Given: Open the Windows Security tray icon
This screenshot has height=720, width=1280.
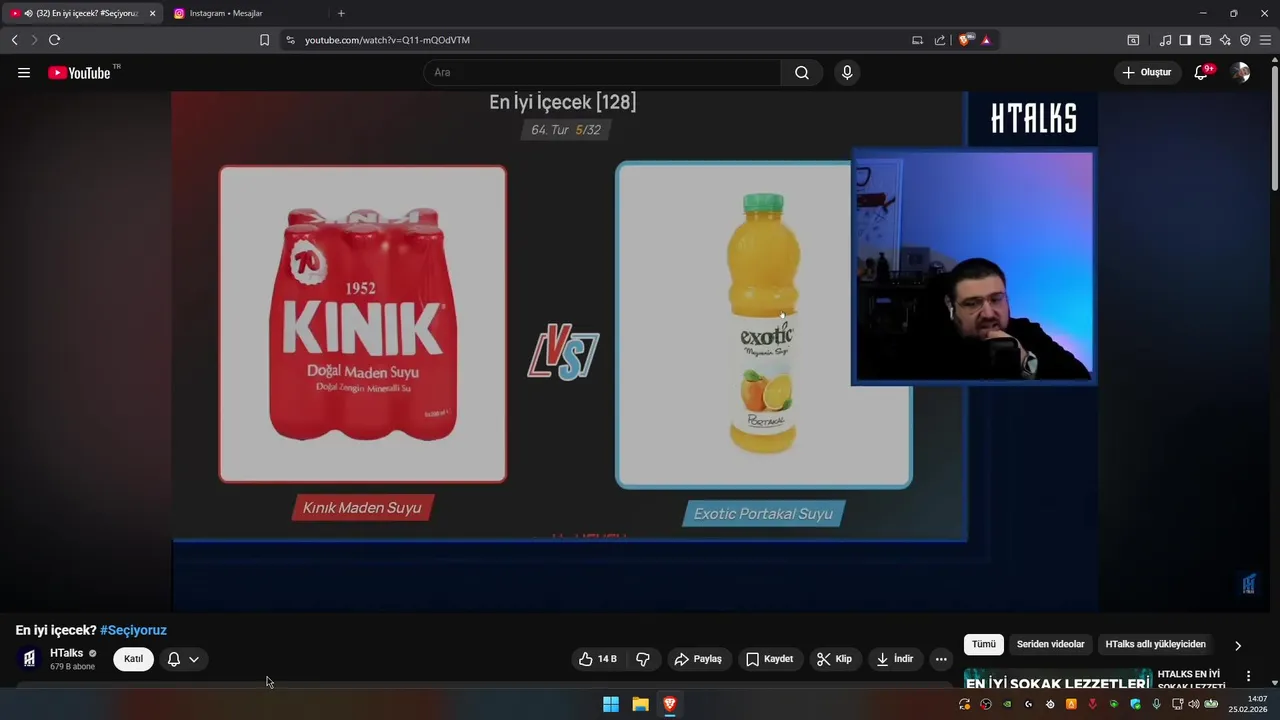Looking at the screenshot, I should click(x=1136, y=704).
